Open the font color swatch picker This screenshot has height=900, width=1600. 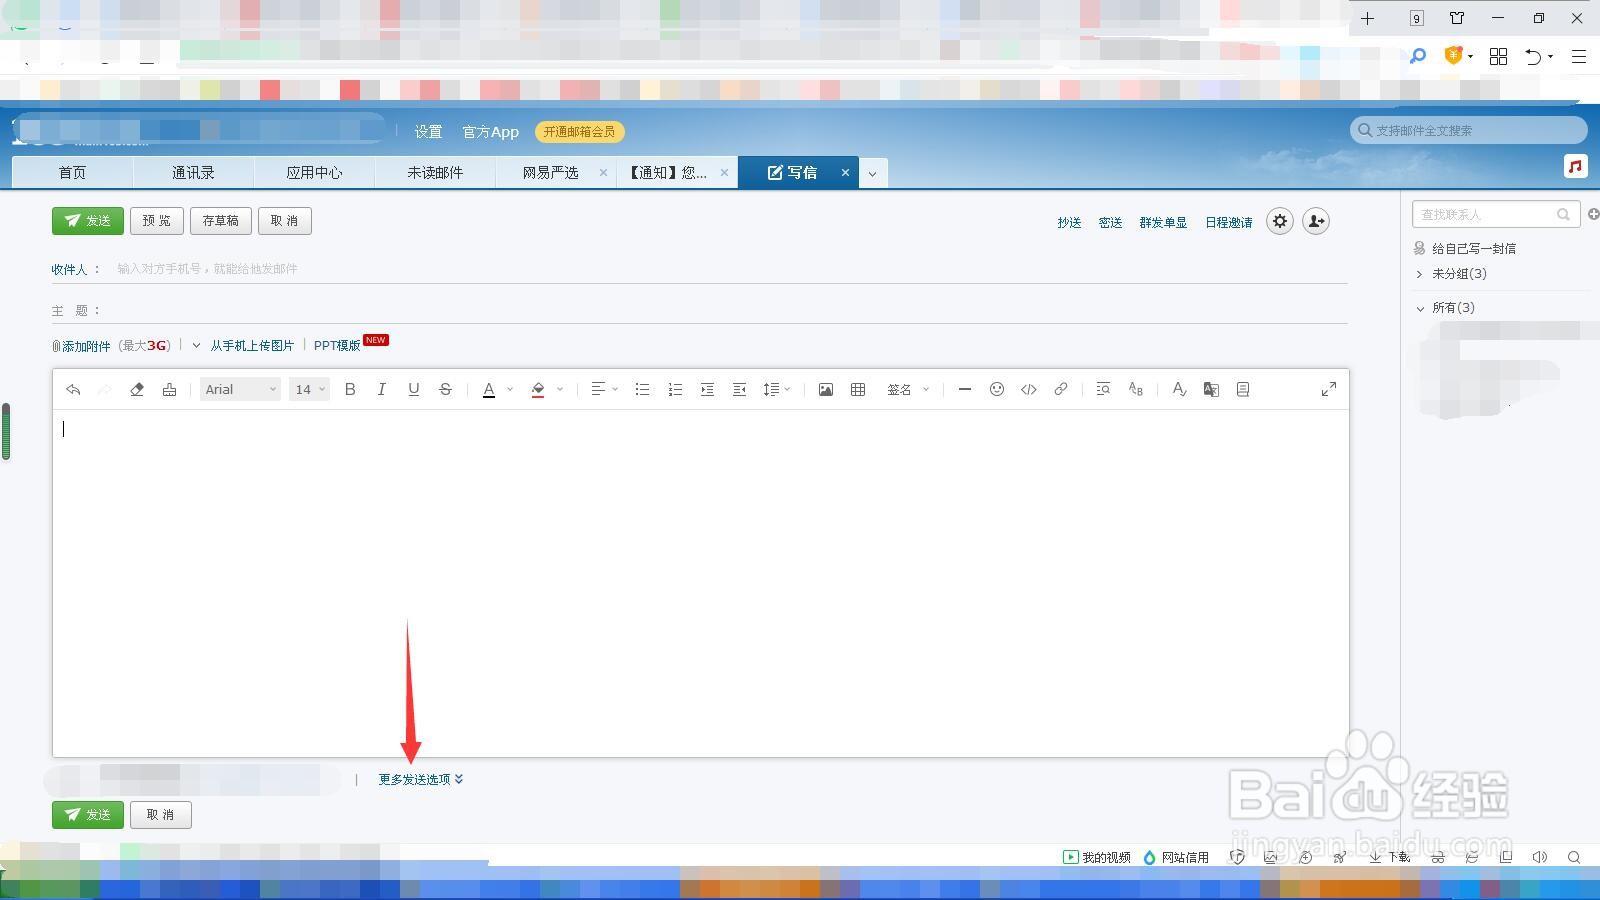pos(509,389)
